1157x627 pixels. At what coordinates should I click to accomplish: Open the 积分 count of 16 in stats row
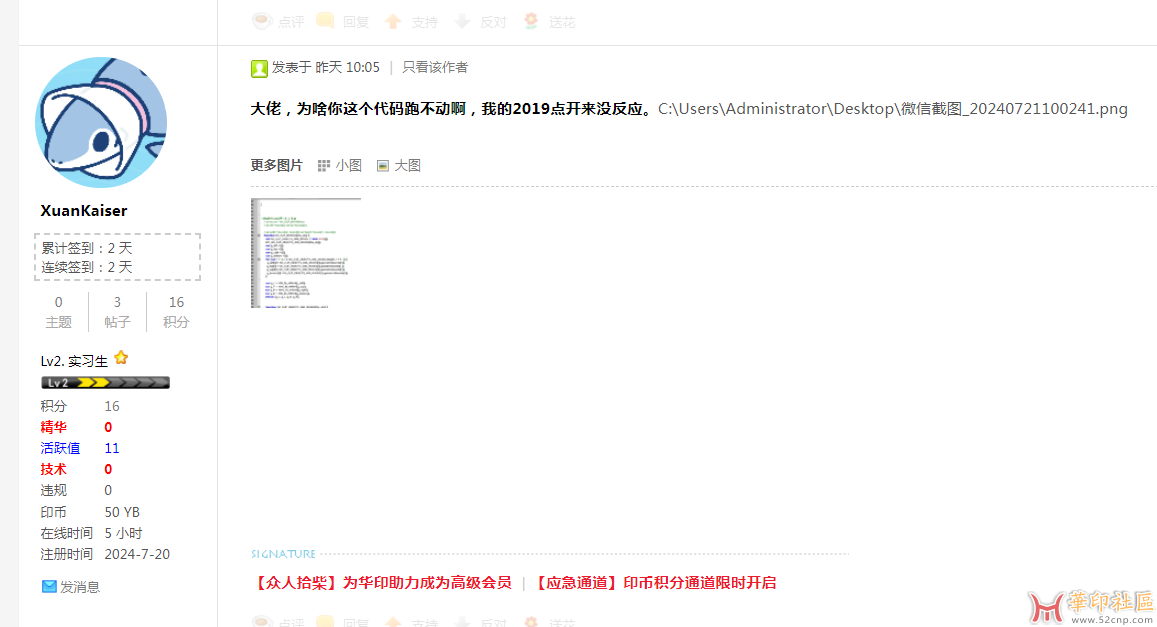pos(176,302)
